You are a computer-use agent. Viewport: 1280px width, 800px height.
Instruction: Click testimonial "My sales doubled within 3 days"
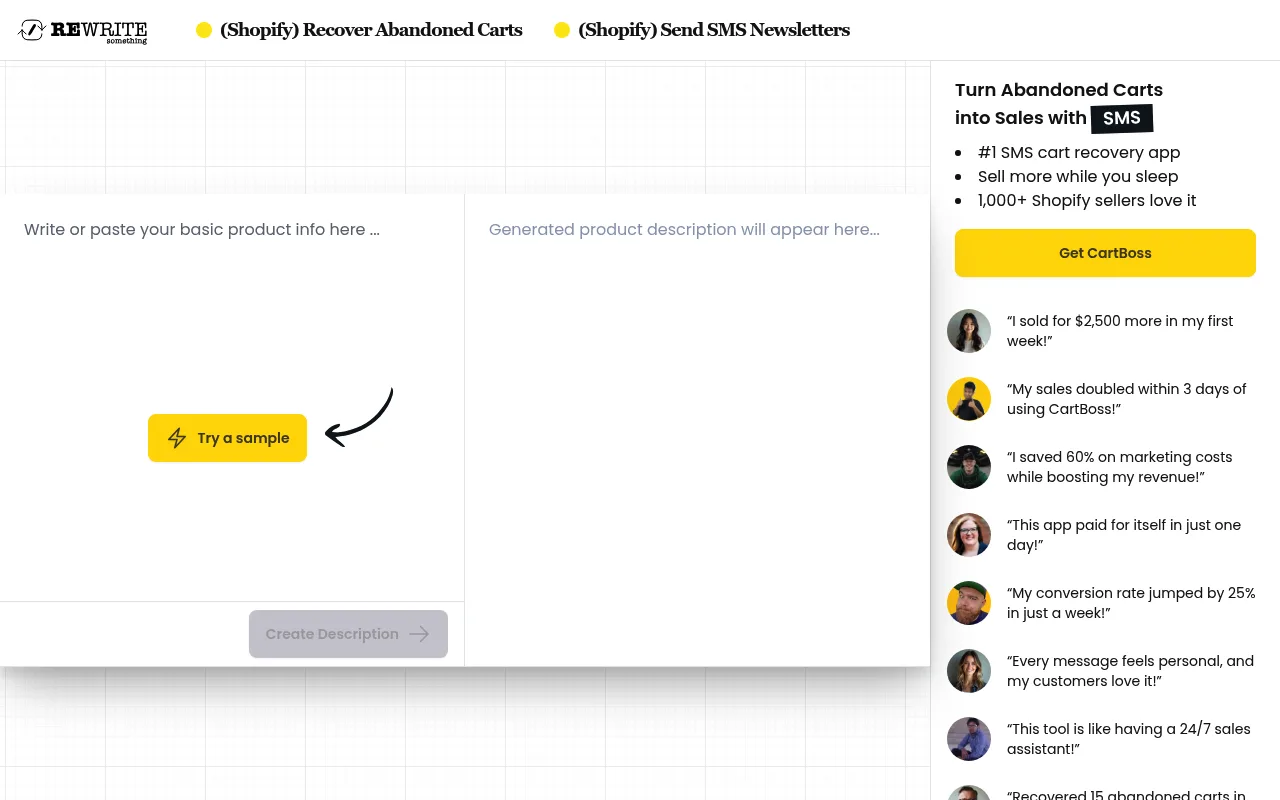[x=1127, y=399]
